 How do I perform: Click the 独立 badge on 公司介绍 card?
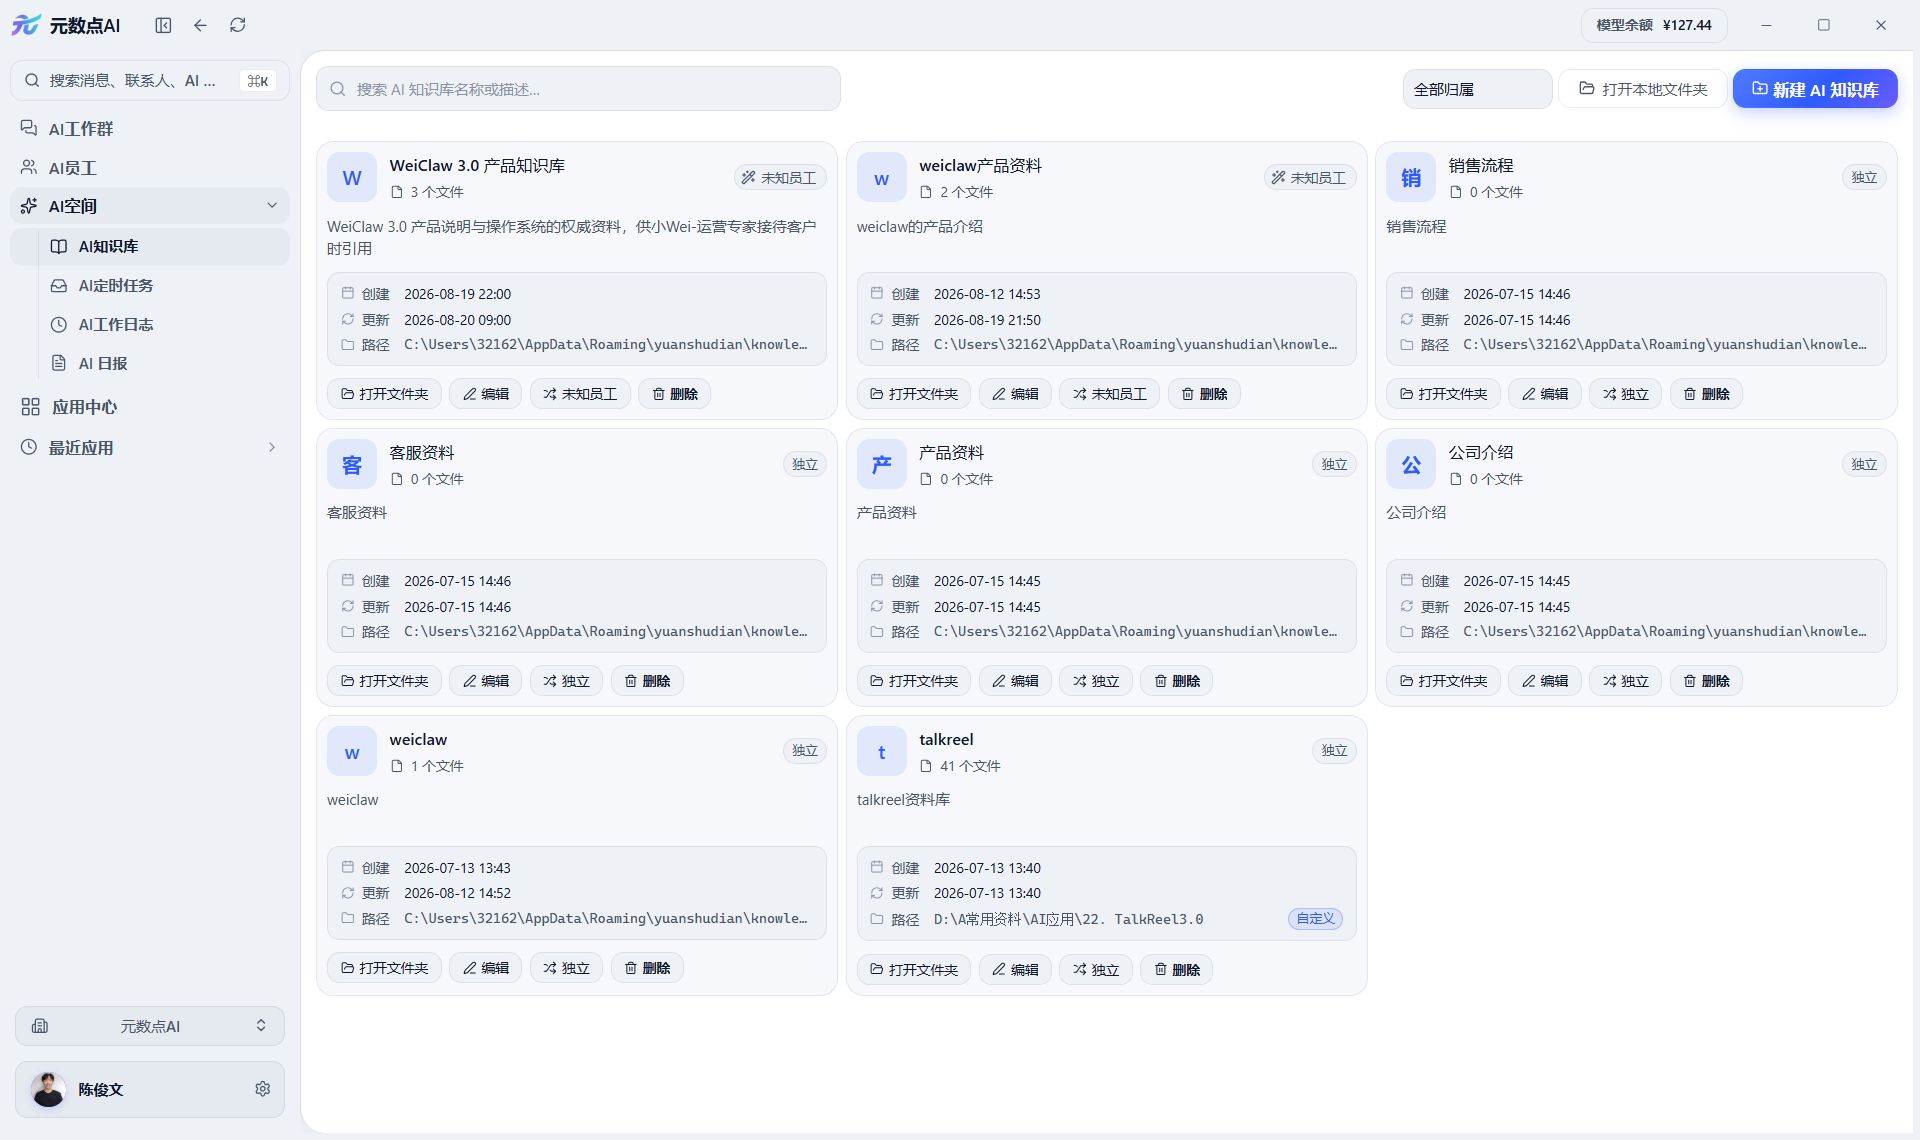click(x=1863, y=464)
